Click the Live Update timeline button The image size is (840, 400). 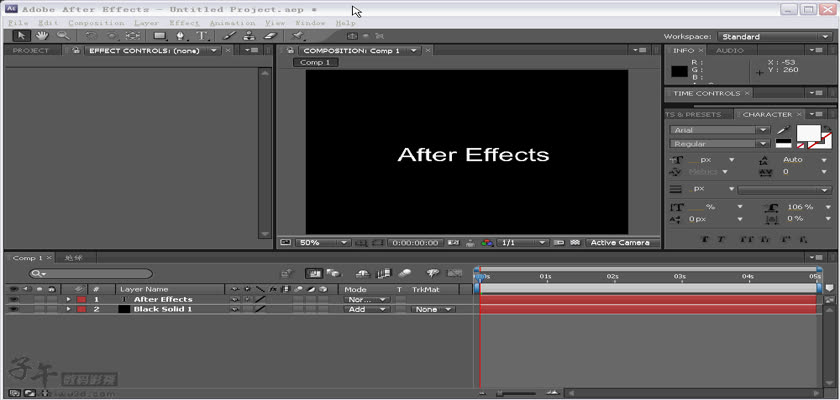[x=314, y=274]
